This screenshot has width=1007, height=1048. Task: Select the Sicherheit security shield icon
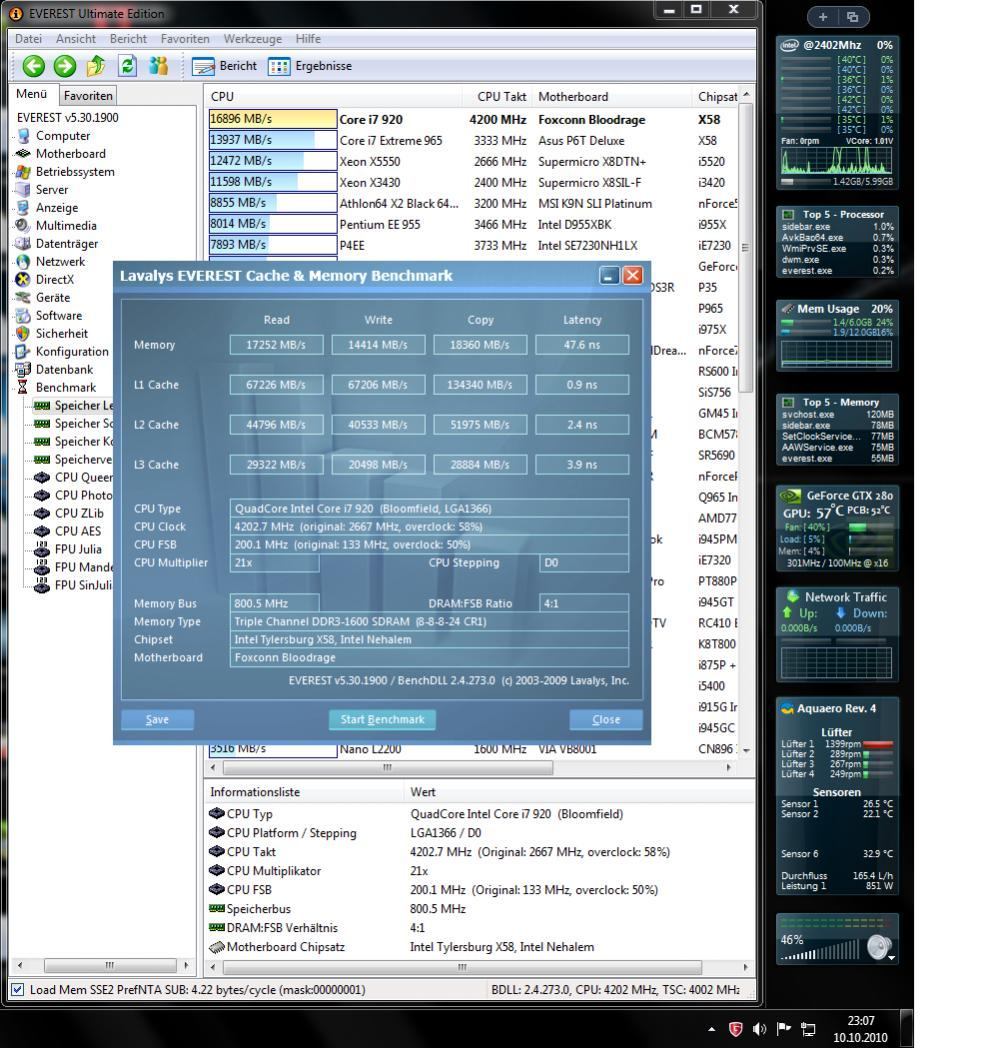pyautogui.click(x=23, y=334)
